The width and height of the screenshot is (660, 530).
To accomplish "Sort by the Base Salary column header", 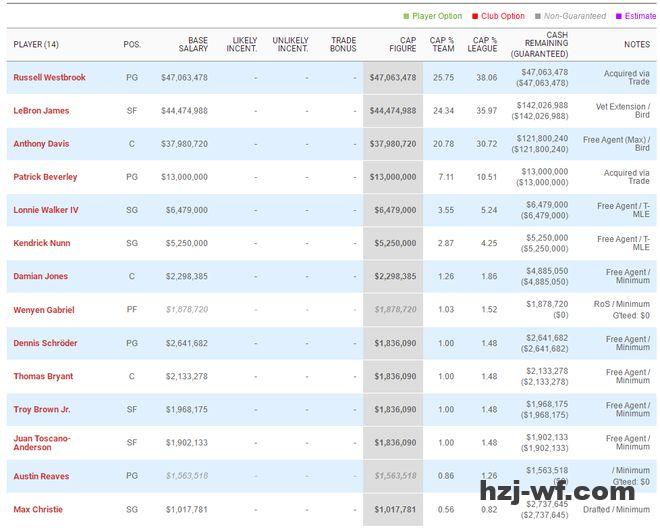I will 193,44.
